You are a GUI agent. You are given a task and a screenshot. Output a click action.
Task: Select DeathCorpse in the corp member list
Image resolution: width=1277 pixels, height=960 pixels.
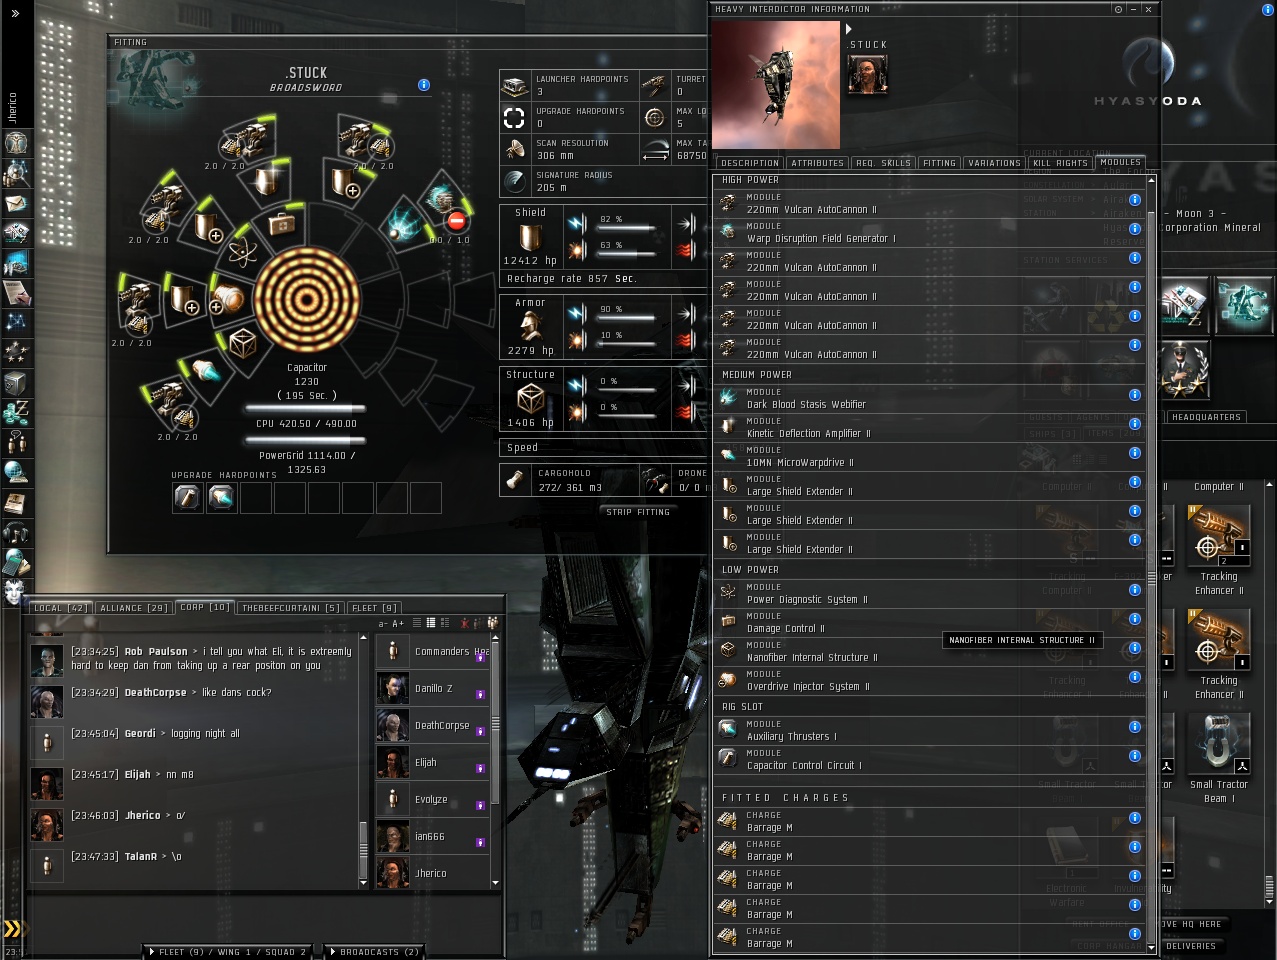click(x=433, y=725)
